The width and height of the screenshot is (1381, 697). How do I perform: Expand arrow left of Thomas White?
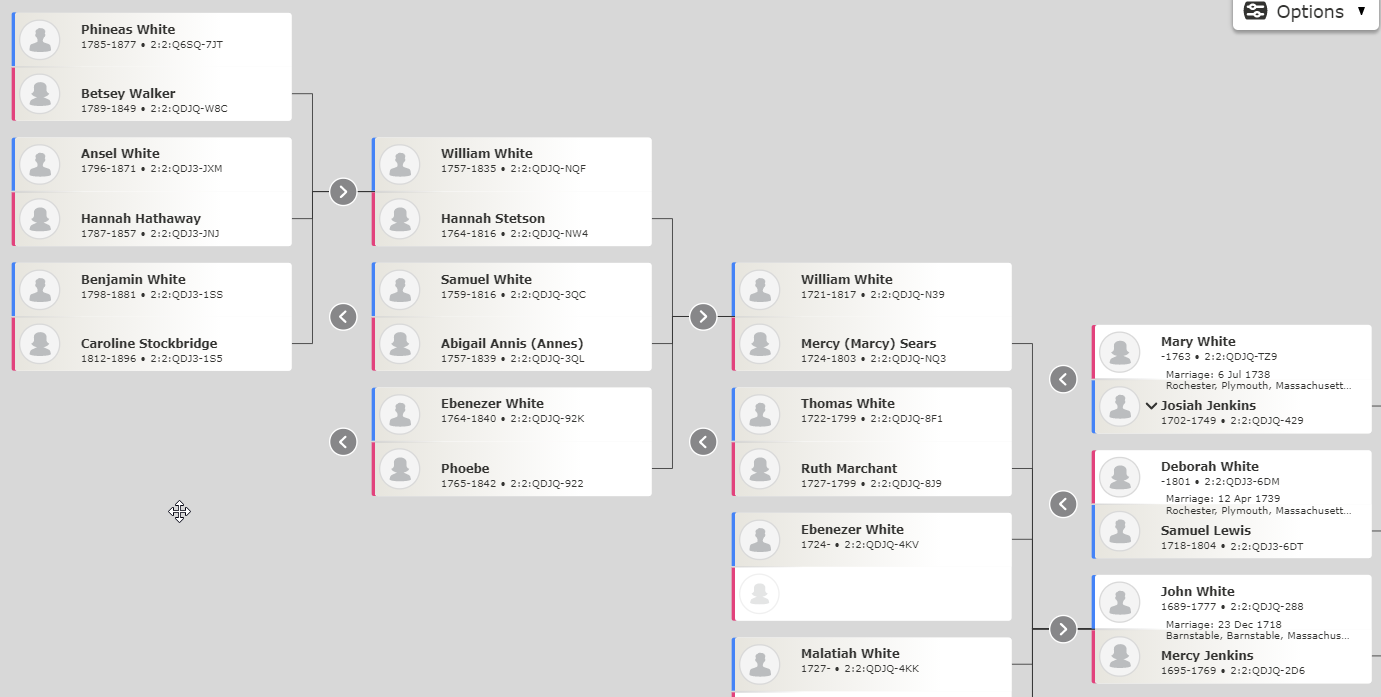(703, 441)
